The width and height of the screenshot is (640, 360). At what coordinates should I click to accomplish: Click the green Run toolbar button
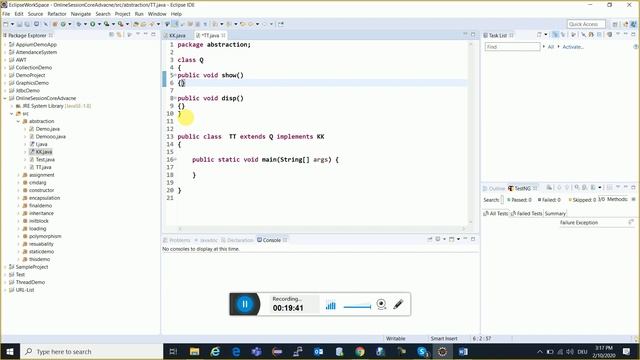tap(93, 24)
